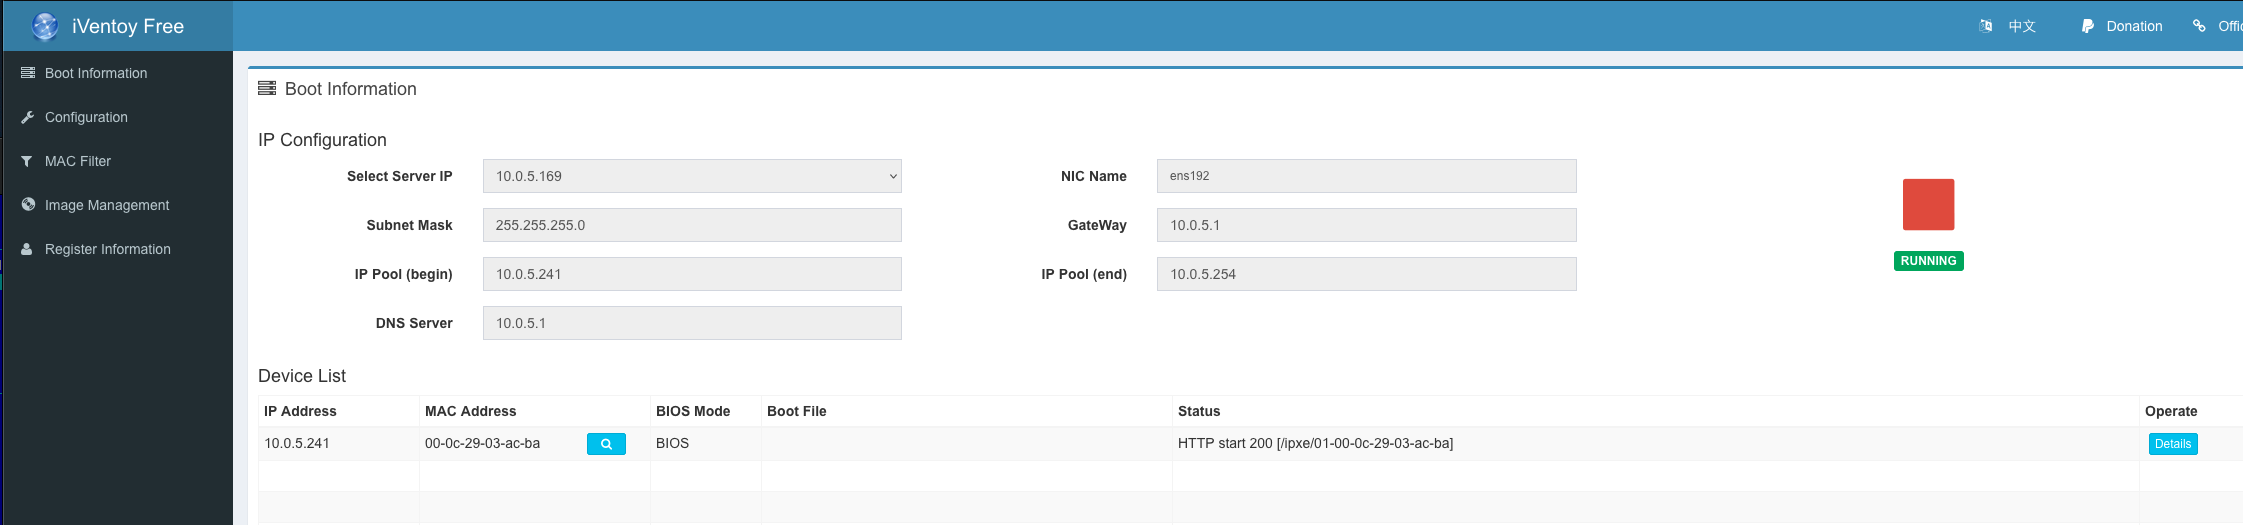Click the language translate icon
2243x525 pixels.
(x=1986, y=26)
